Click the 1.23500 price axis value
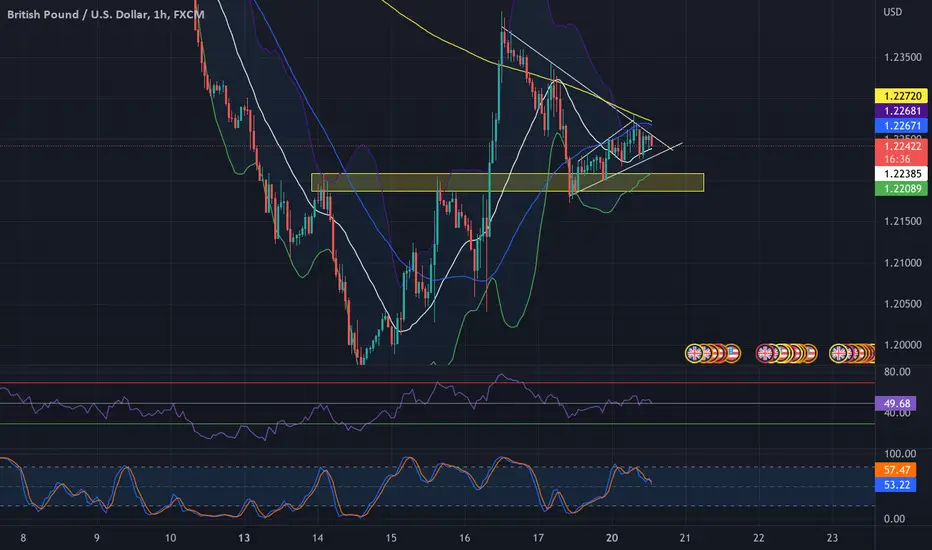This screenshot has height=550, width=932. [x=902, y=58]
